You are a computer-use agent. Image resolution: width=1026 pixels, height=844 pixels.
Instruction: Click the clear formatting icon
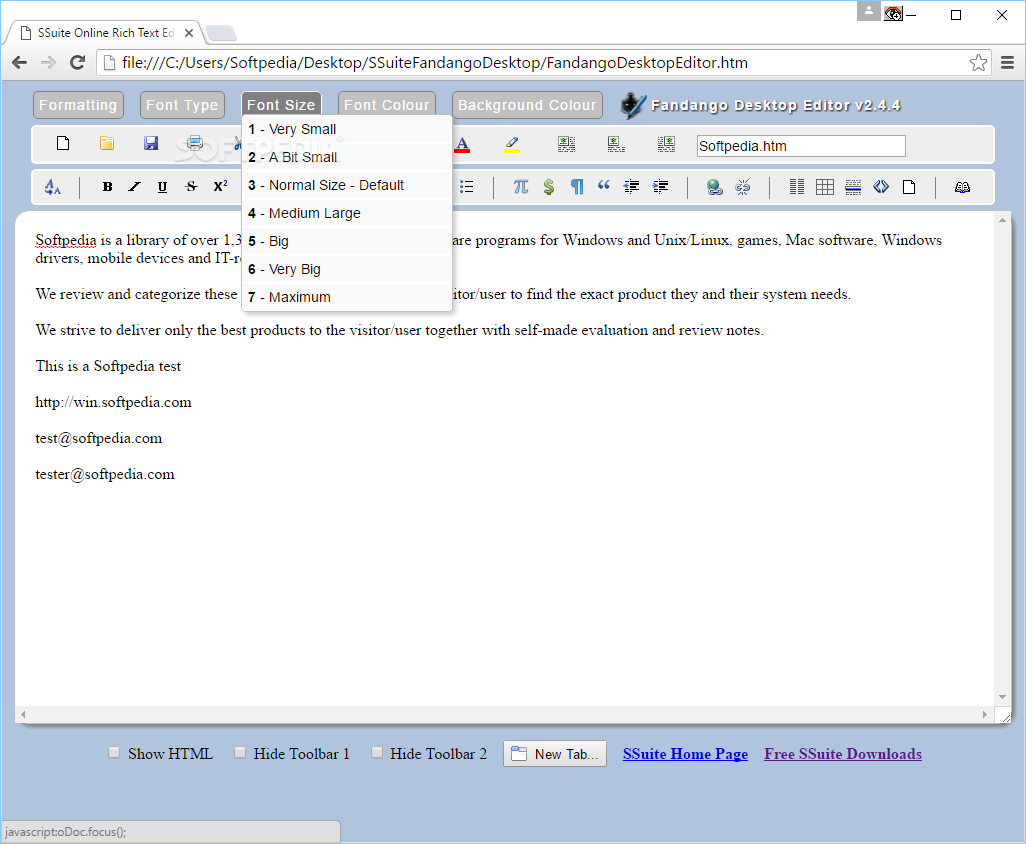coord(52,187)
